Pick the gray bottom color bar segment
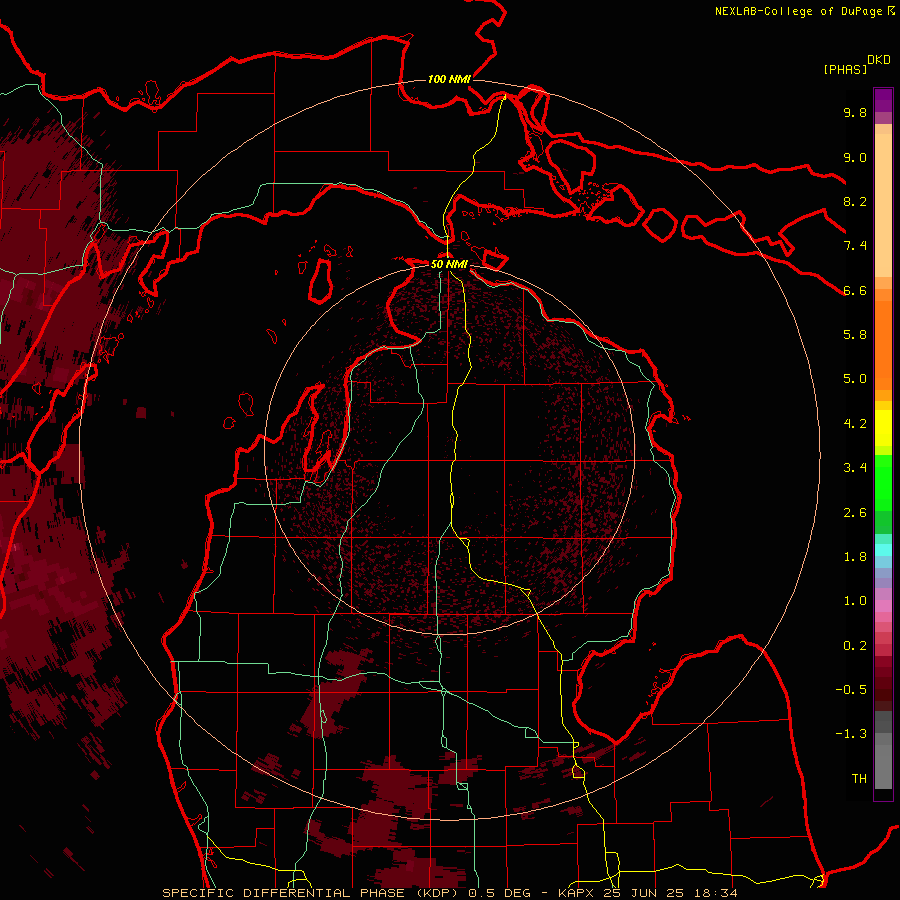900x900 pixels. coord(883,766)
